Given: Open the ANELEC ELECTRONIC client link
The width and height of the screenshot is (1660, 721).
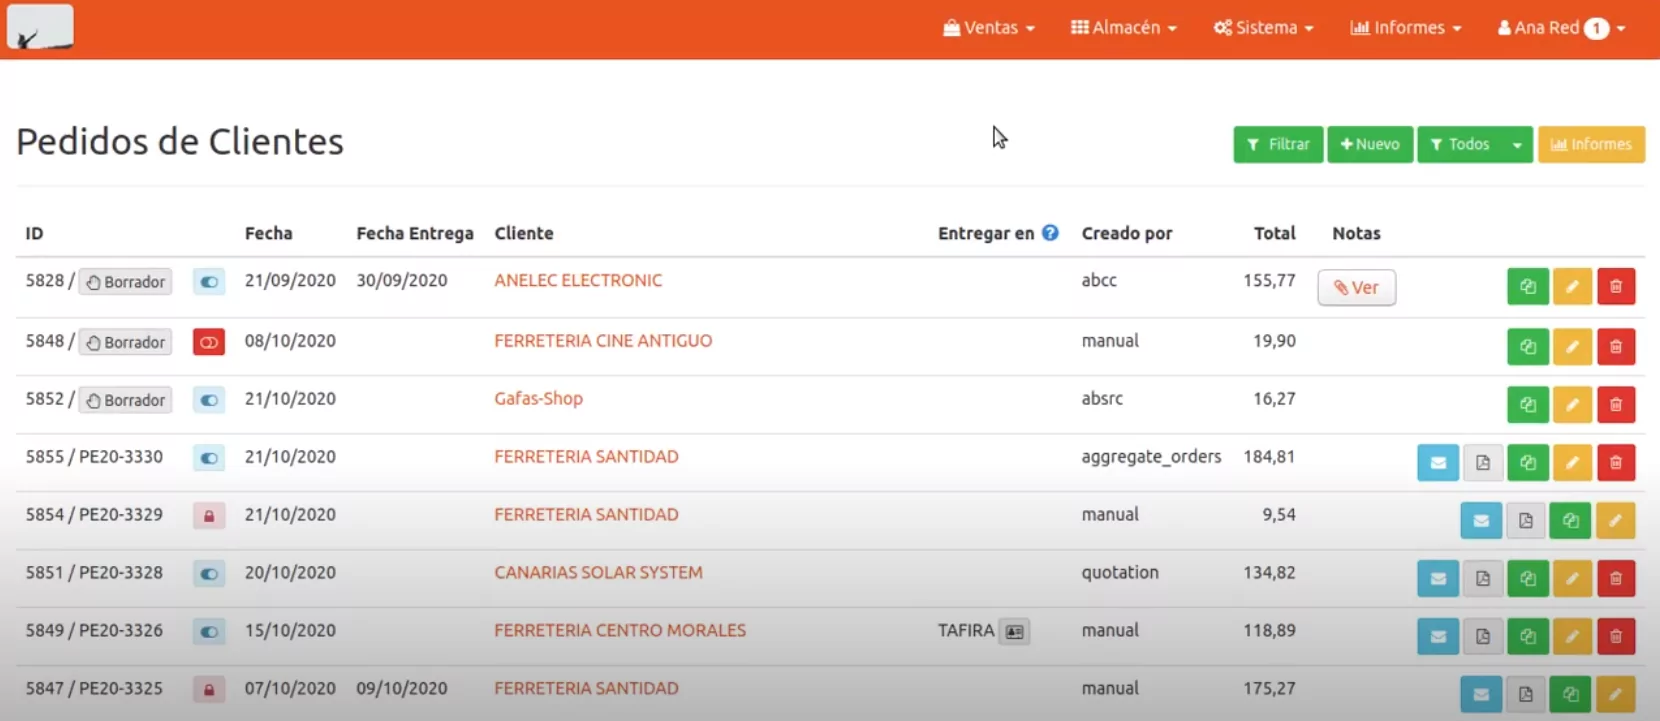Looking at the screenshot, I should 578,281.
